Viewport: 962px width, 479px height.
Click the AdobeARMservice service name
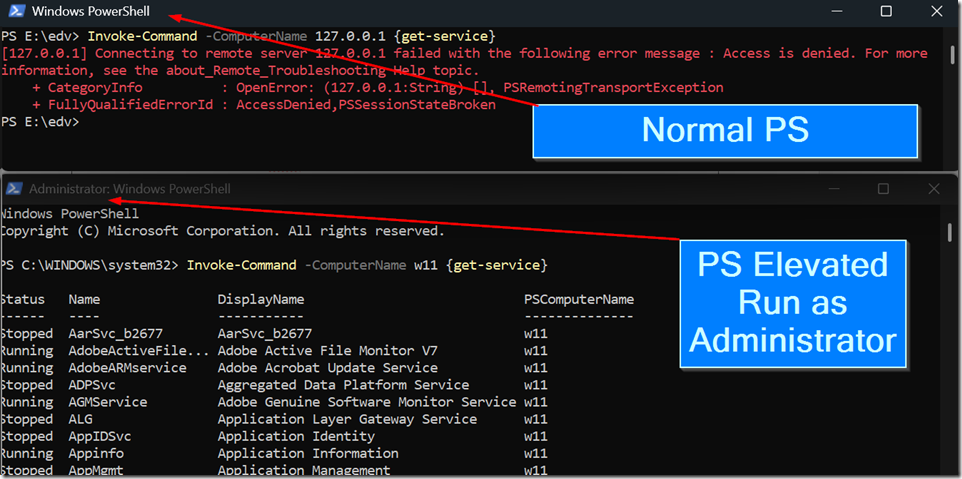coord(127,369)
